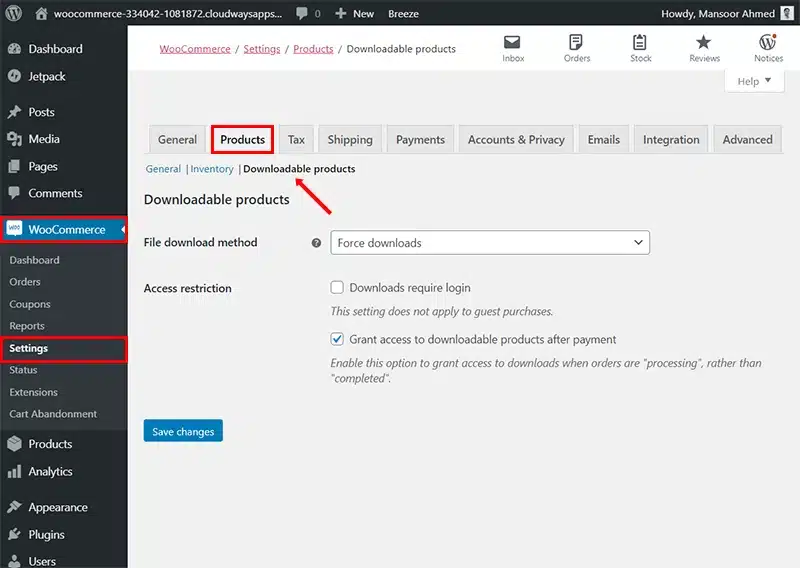The image size is (800, 568).
Task: Open the General products sub-section link
Action: [x=163, y=169]
